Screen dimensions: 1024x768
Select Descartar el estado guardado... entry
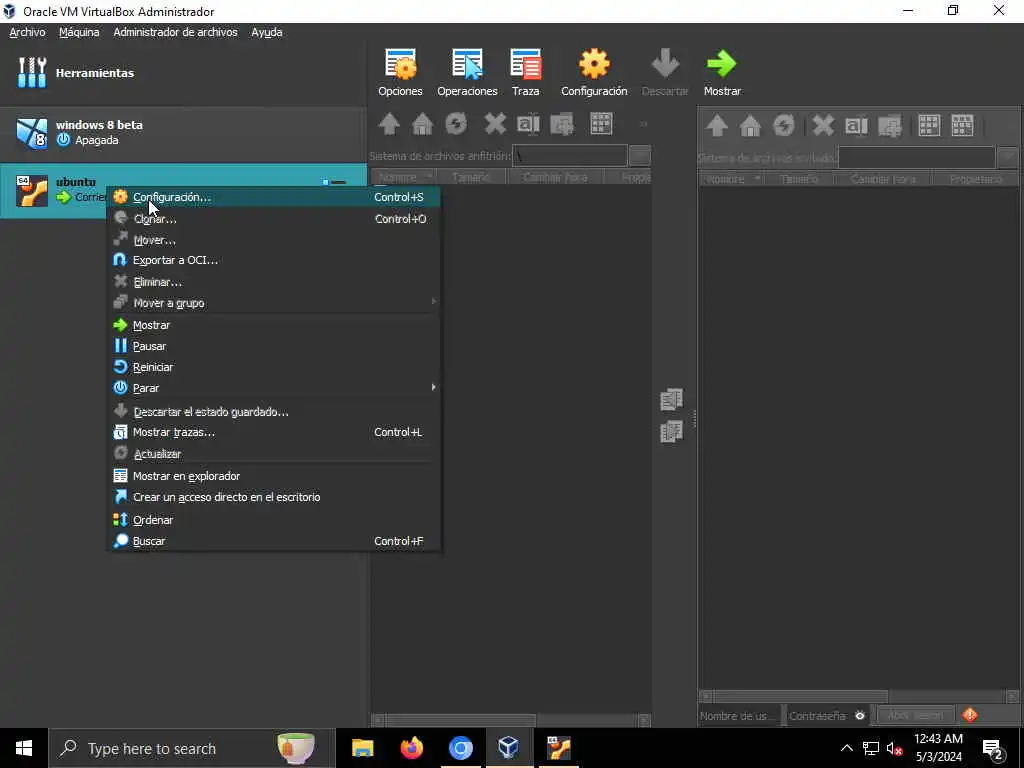point(274,412)
